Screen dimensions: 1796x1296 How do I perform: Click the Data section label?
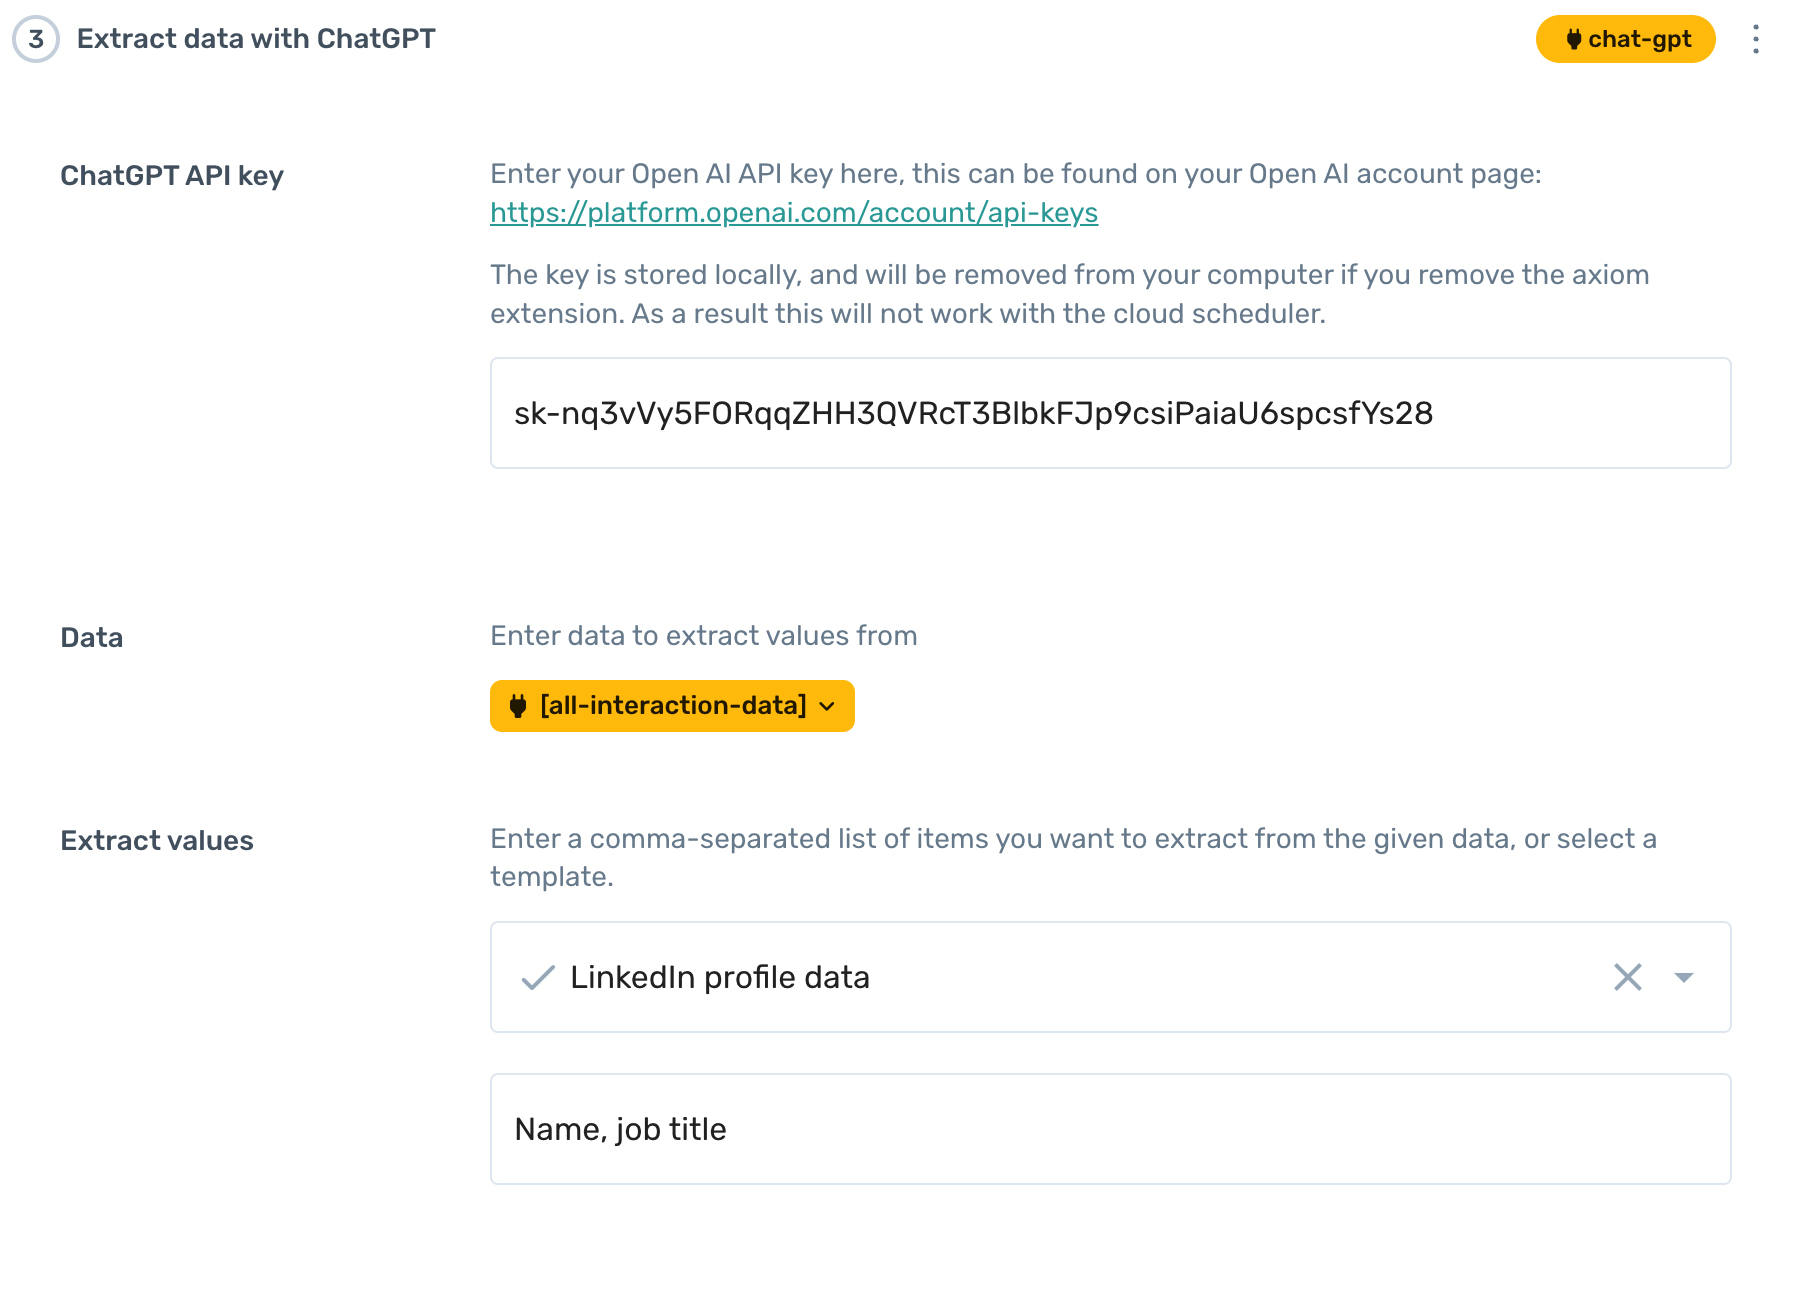point(92,638)
